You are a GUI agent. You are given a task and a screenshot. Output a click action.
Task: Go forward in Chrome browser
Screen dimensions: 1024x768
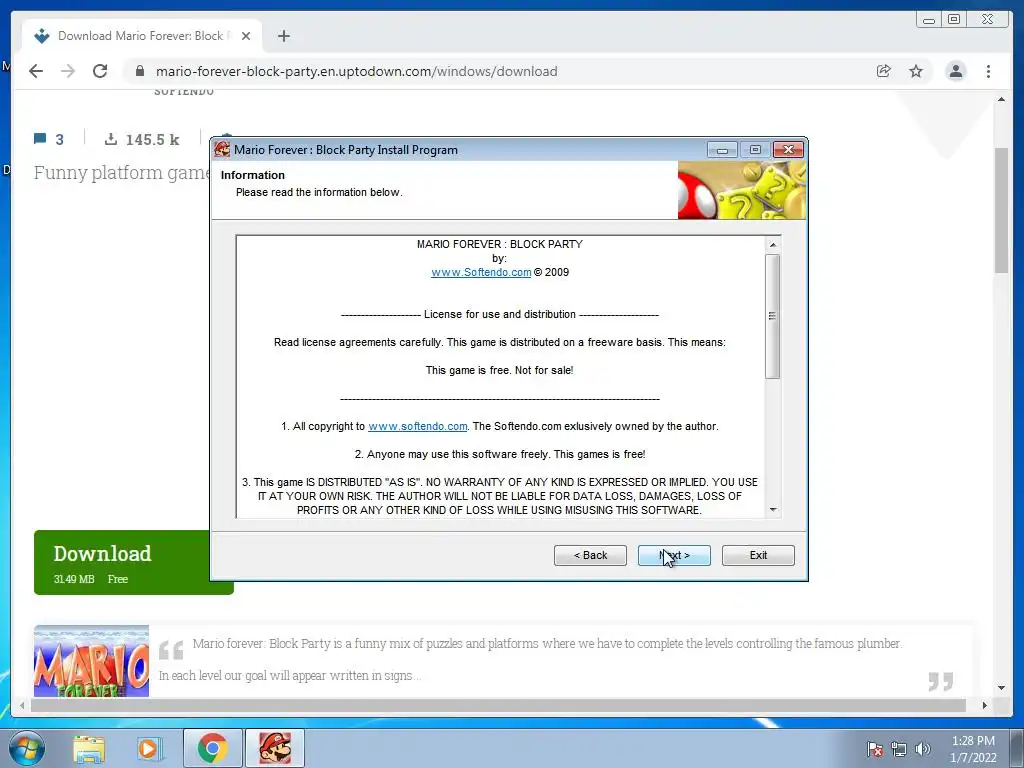(68, 71)
